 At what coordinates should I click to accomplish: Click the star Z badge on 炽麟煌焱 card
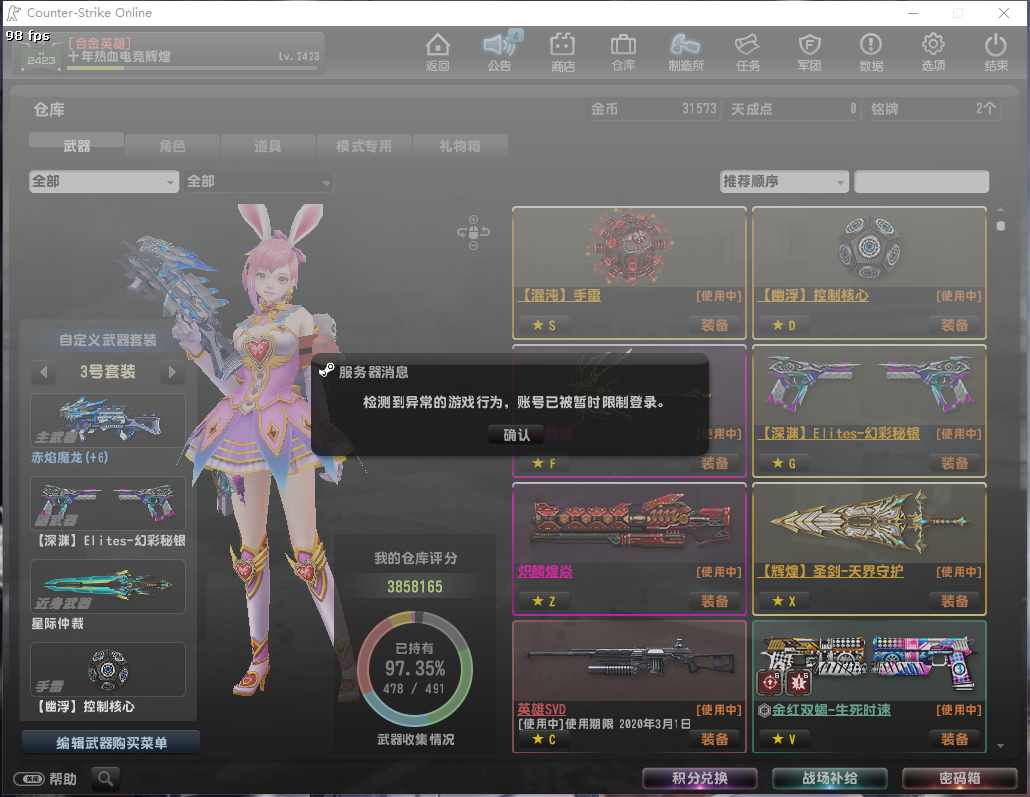point(544,601)
